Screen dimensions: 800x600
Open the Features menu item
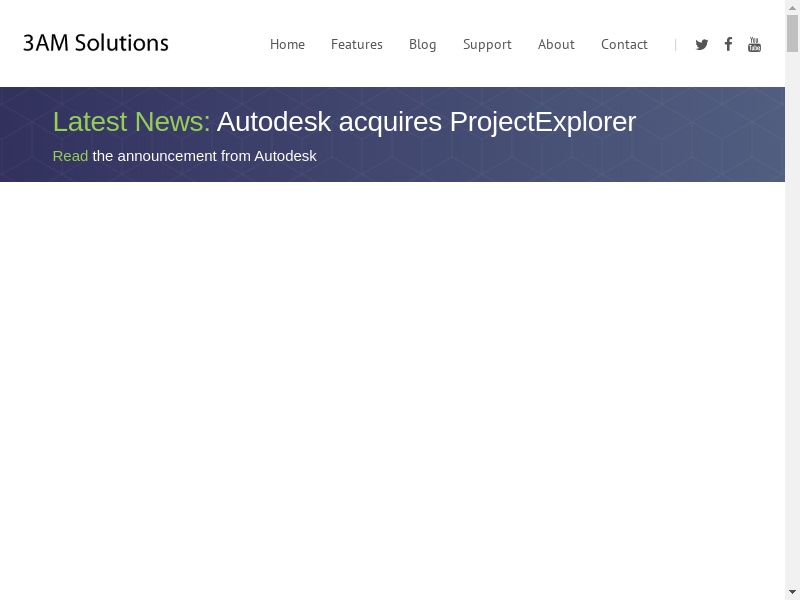[357, 44]
